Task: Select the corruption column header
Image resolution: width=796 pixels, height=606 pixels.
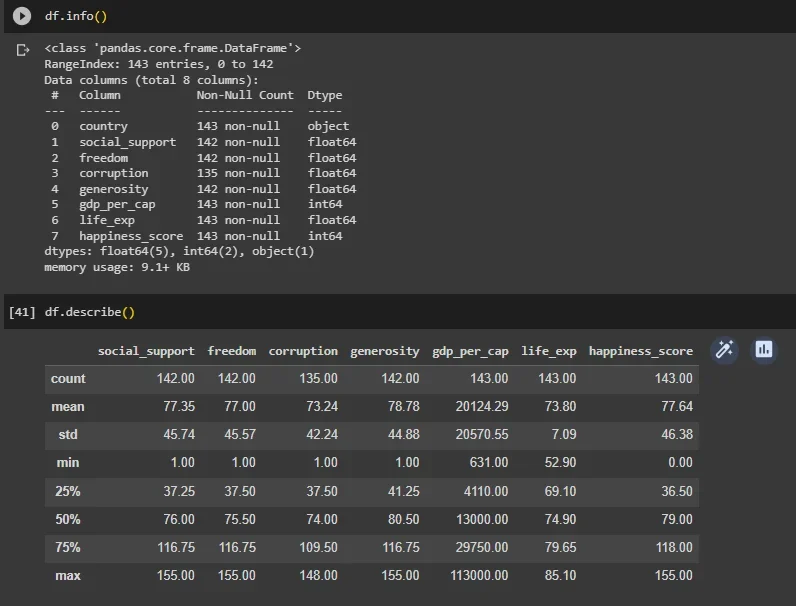Action: click(x=303, y=351)
